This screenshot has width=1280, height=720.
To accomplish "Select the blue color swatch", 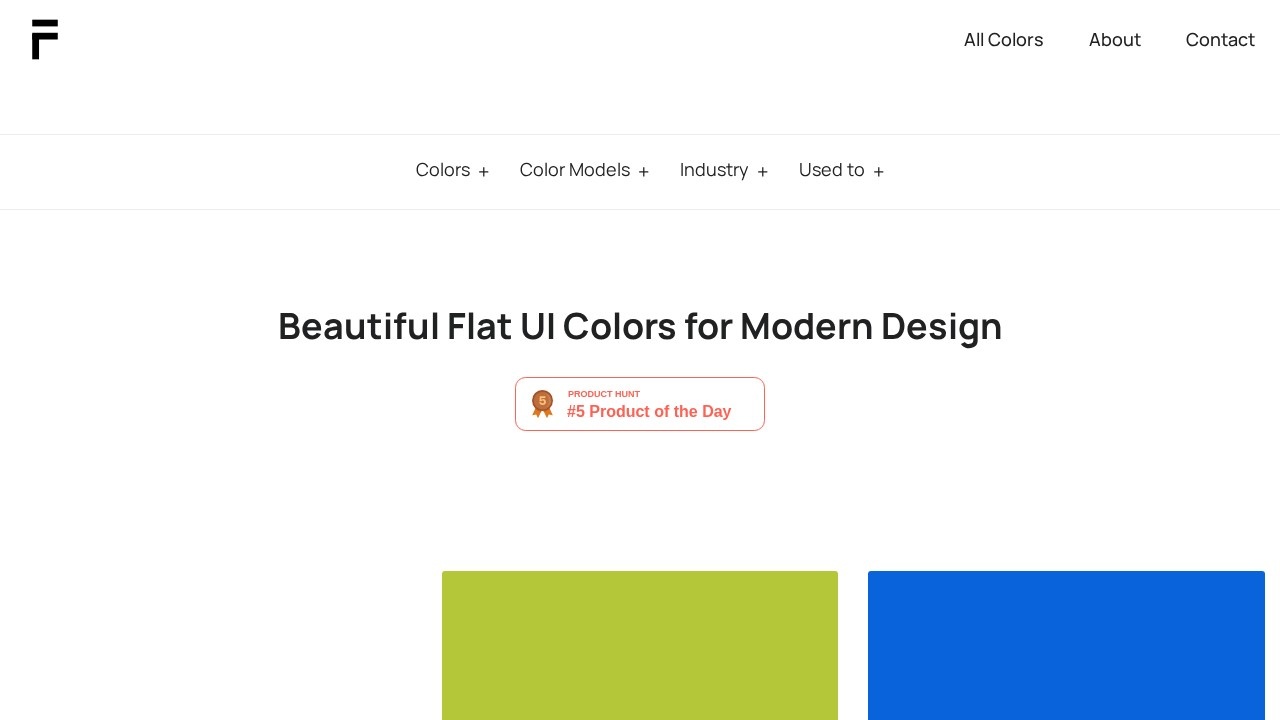I will click(x=1066, y=645).
